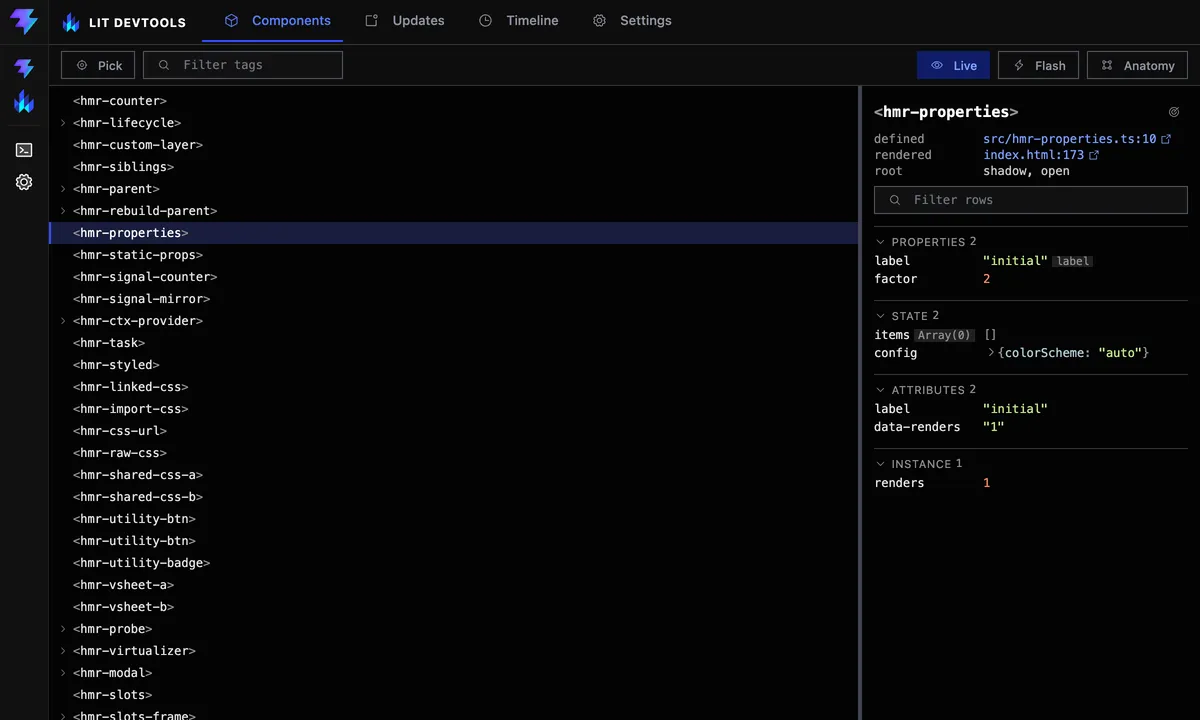The height and width of the screenshot is (720, 1200).
Task: Collapse the STATE section
Action: click(907, 316)
